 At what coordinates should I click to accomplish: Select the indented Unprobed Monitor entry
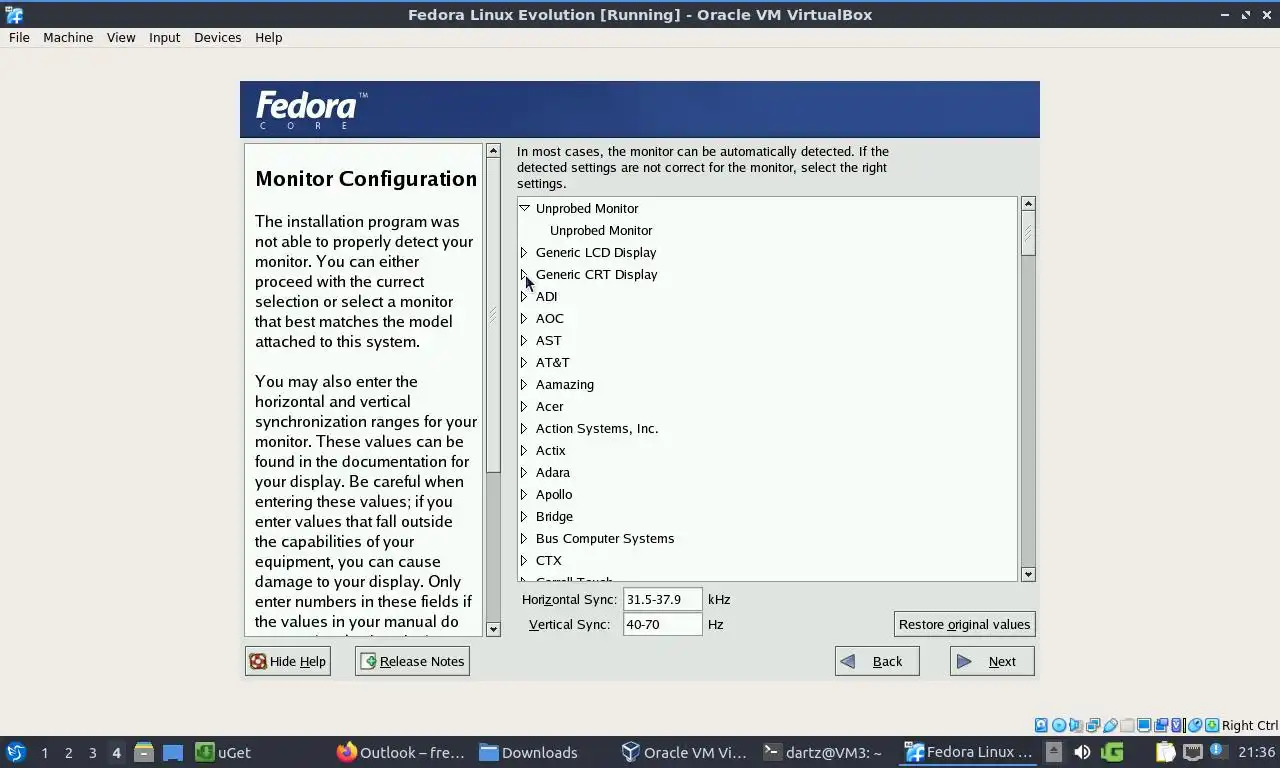pyautogui.click(x=601, y=230)
